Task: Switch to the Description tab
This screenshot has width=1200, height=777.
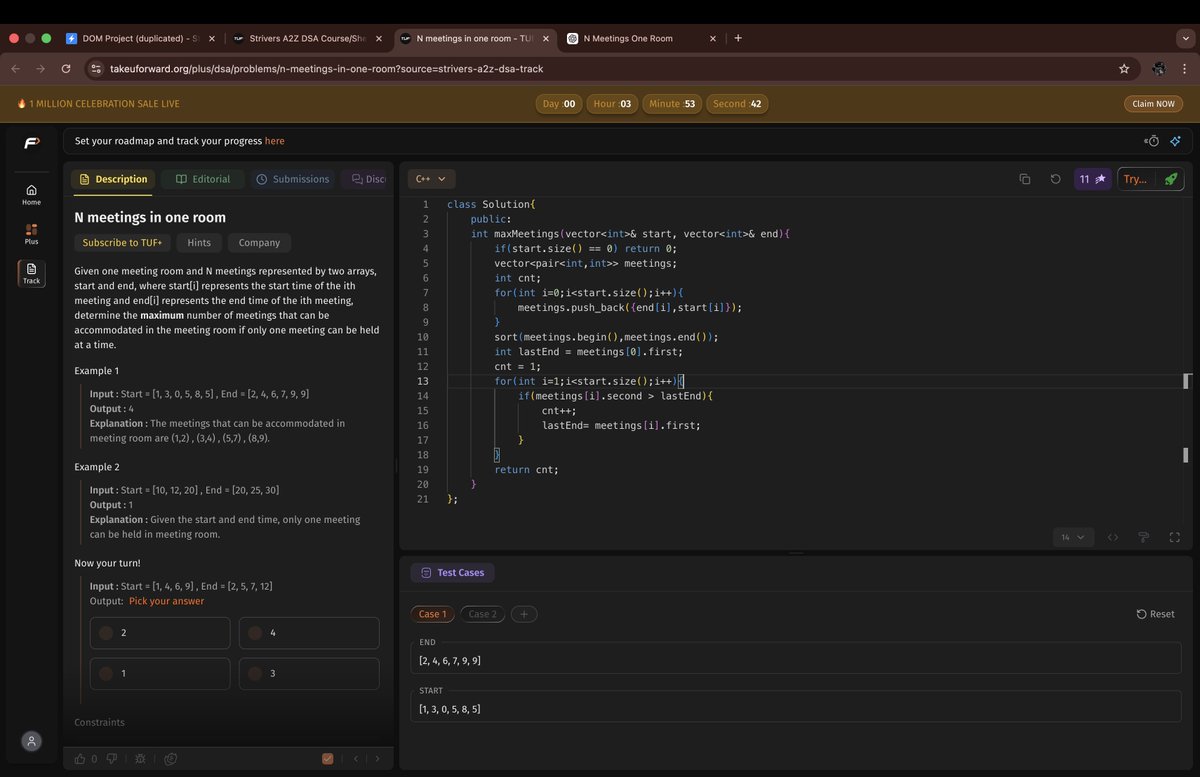Action: pyautogui.click(x=113, y=179)
